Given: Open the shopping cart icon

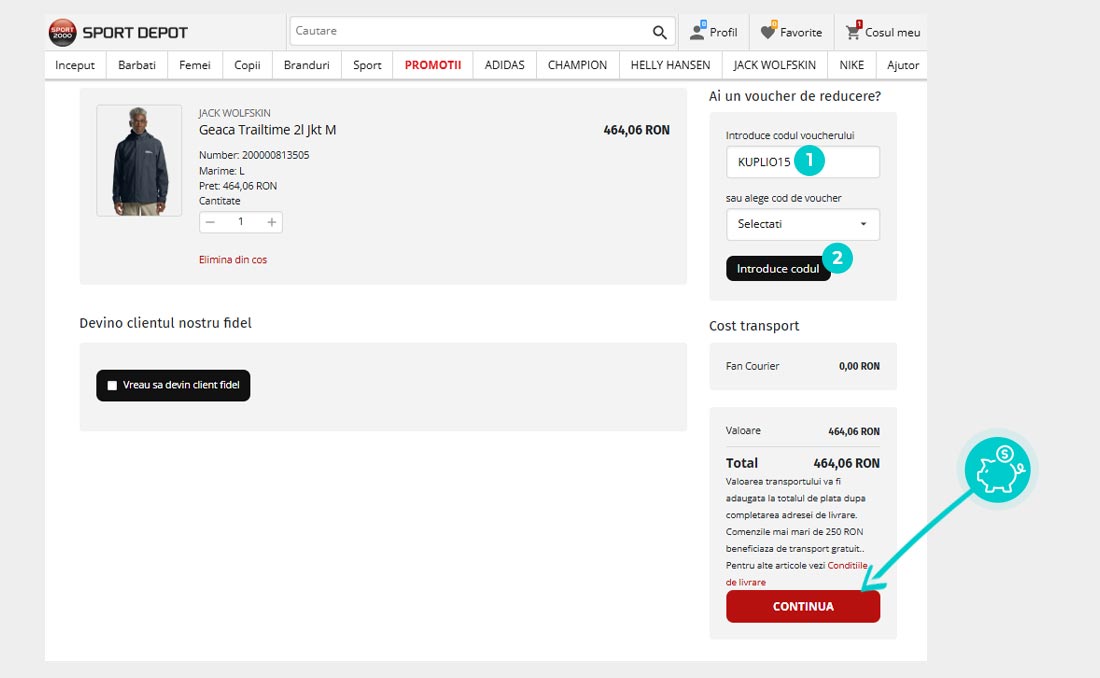Looking at the screenshot, I should pos(853,32).
